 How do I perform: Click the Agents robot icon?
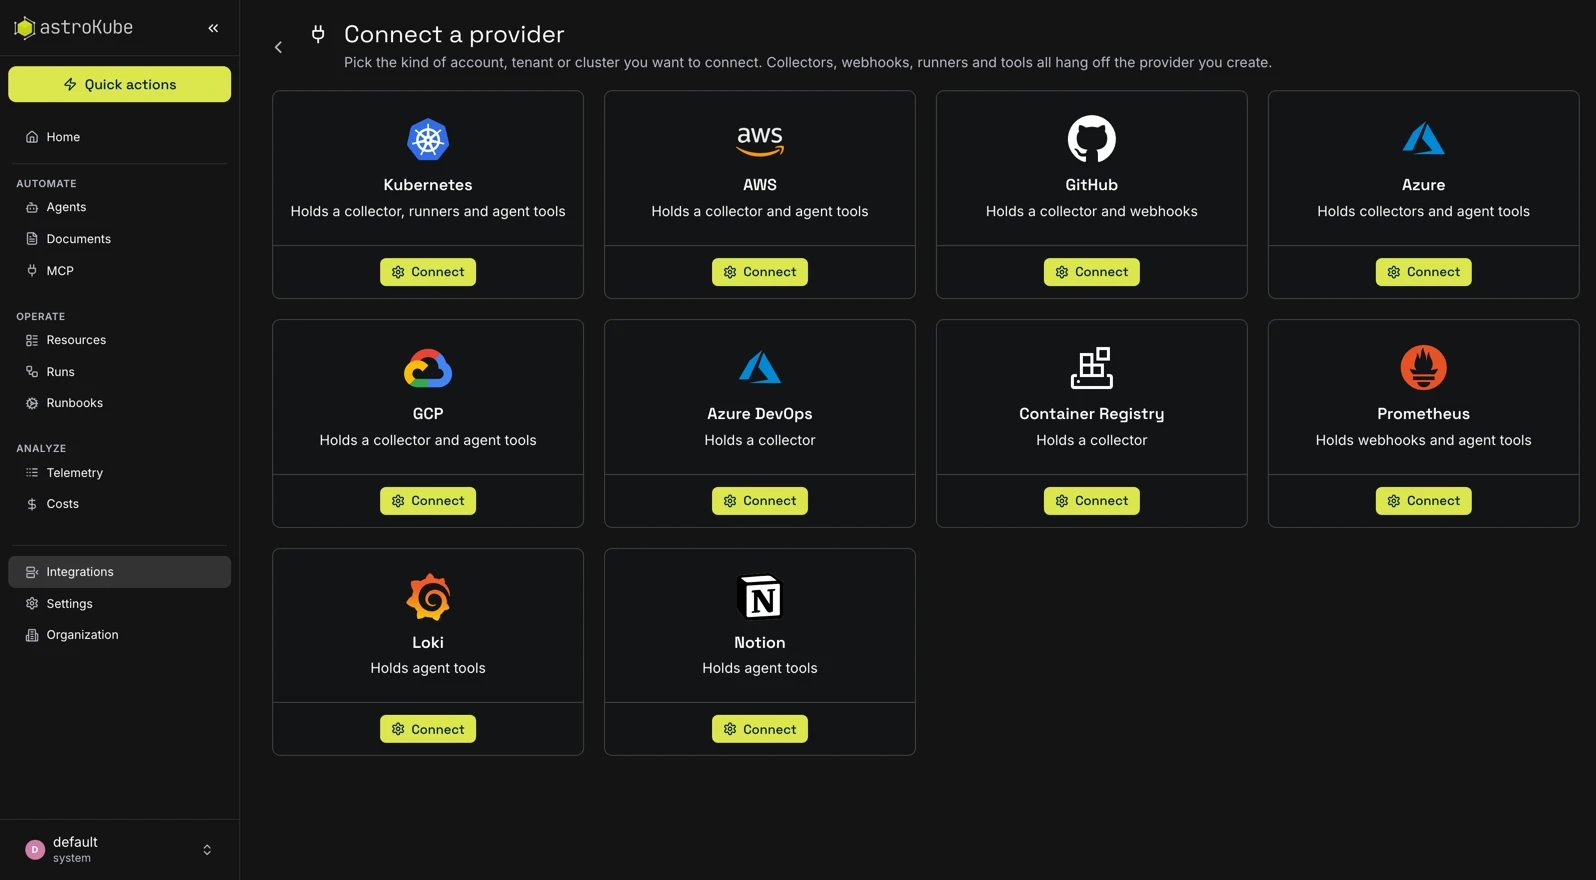(x=32, y=207)
